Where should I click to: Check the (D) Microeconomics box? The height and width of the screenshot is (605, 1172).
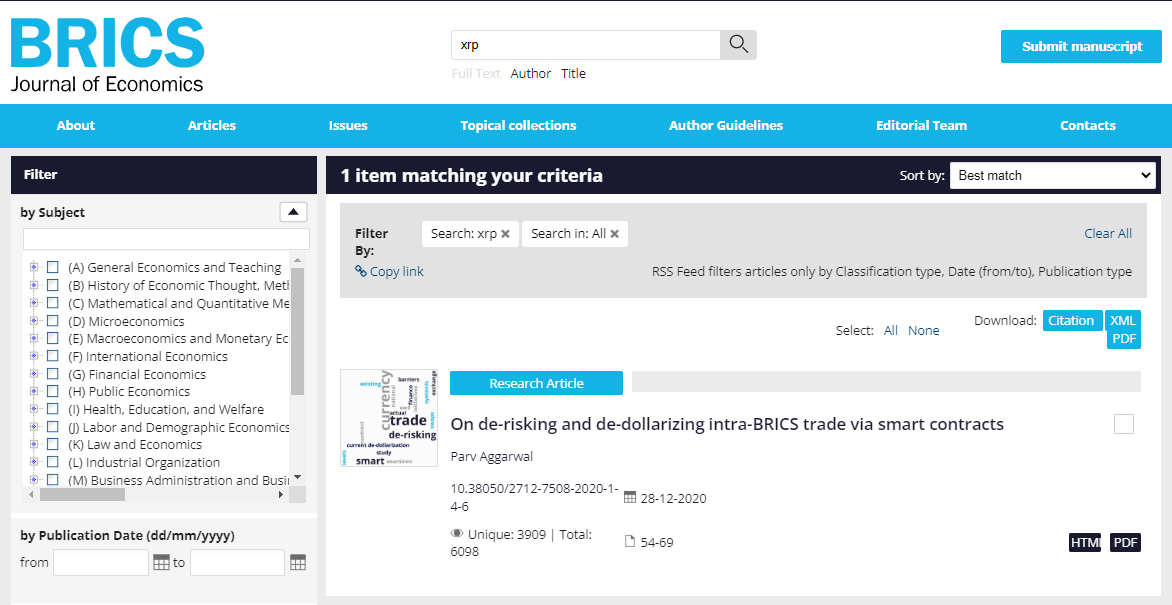[x=52, y=321]
